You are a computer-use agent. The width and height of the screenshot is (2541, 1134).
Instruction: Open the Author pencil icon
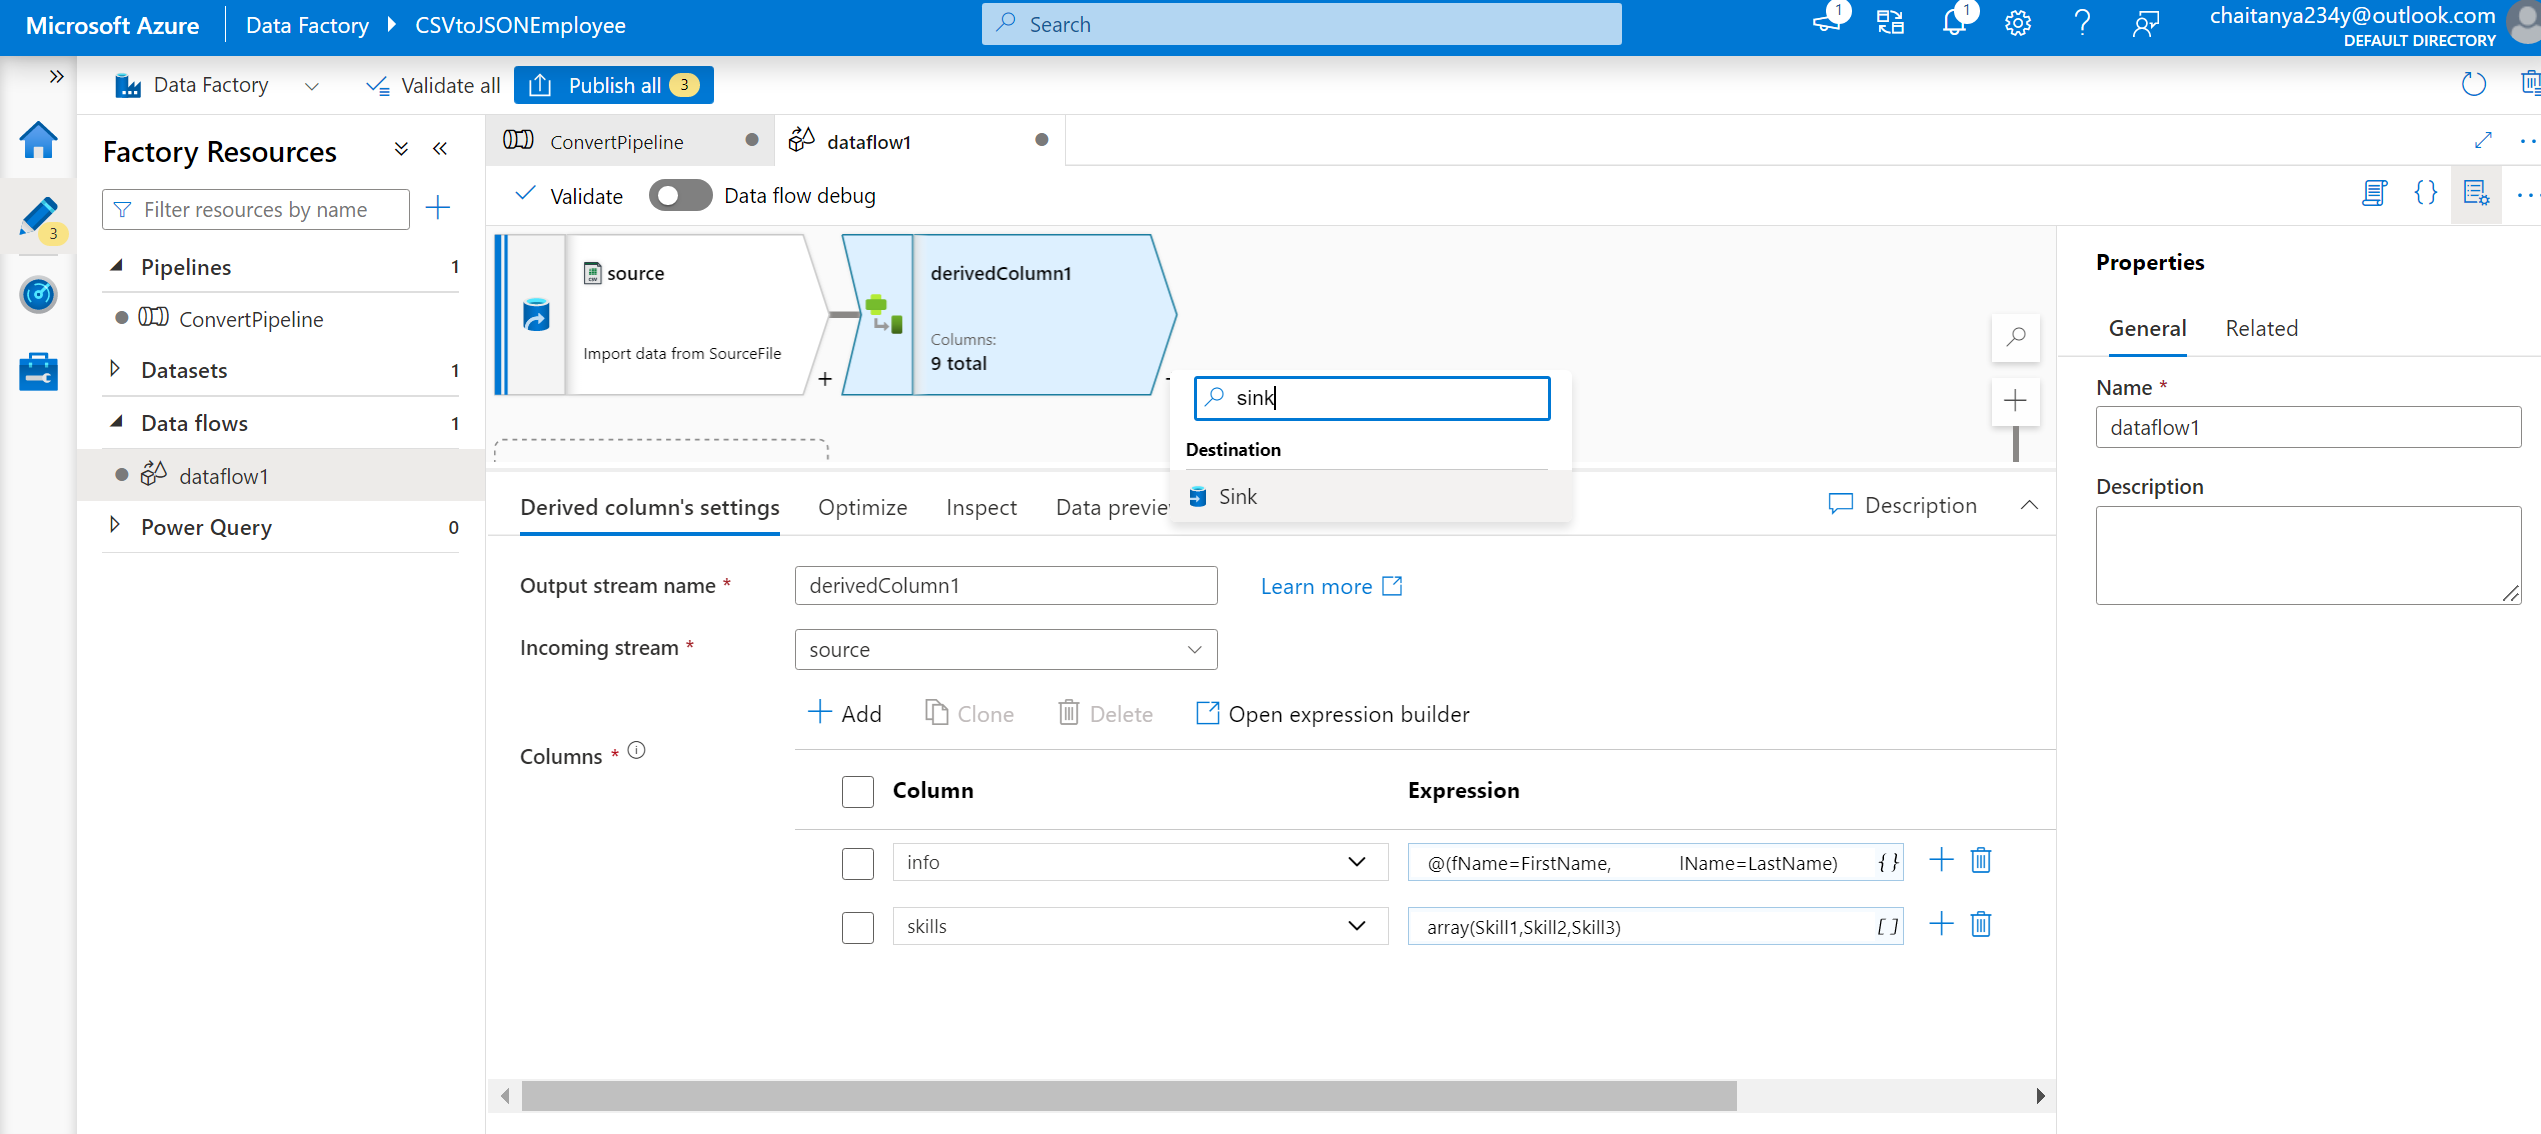(38, 217)
